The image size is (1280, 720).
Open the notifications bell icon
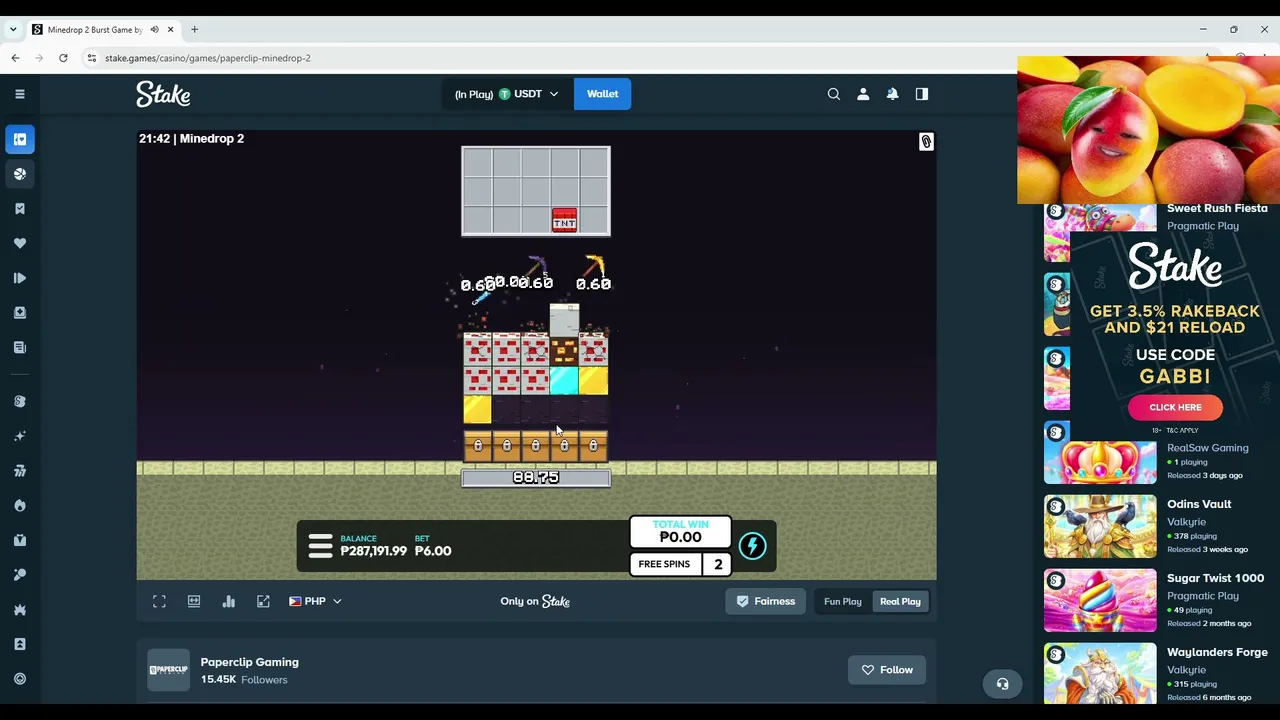click(x=892, y=94)
